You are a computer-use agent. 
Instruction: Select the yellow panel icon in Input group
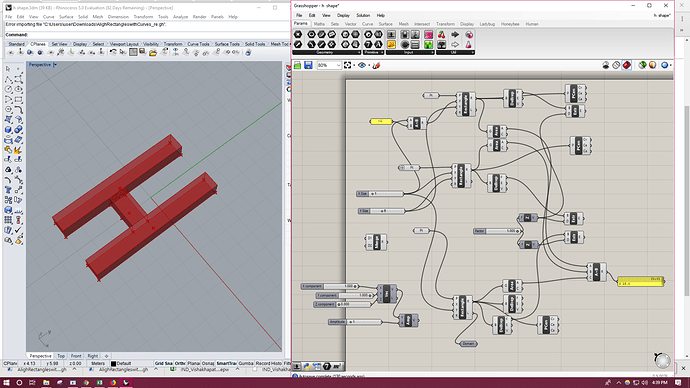pyautogui.click(x=391, y=44)
